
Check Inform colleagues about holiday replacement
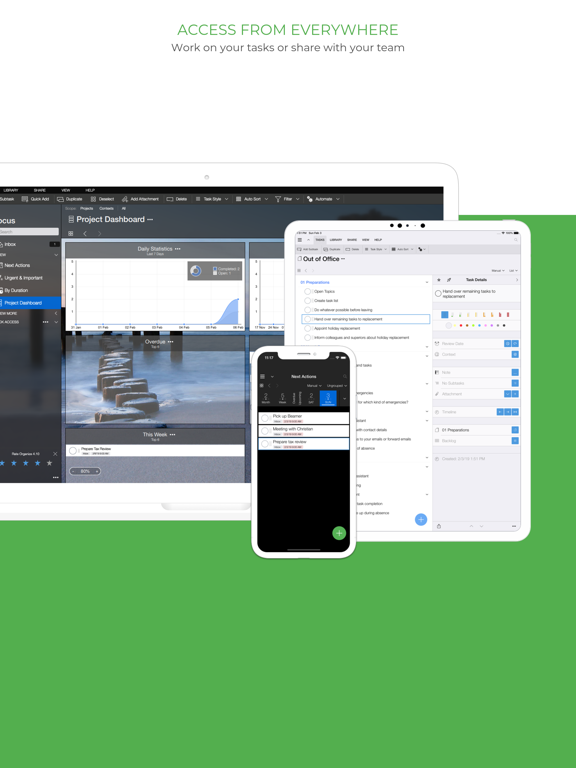pos(308,337)
